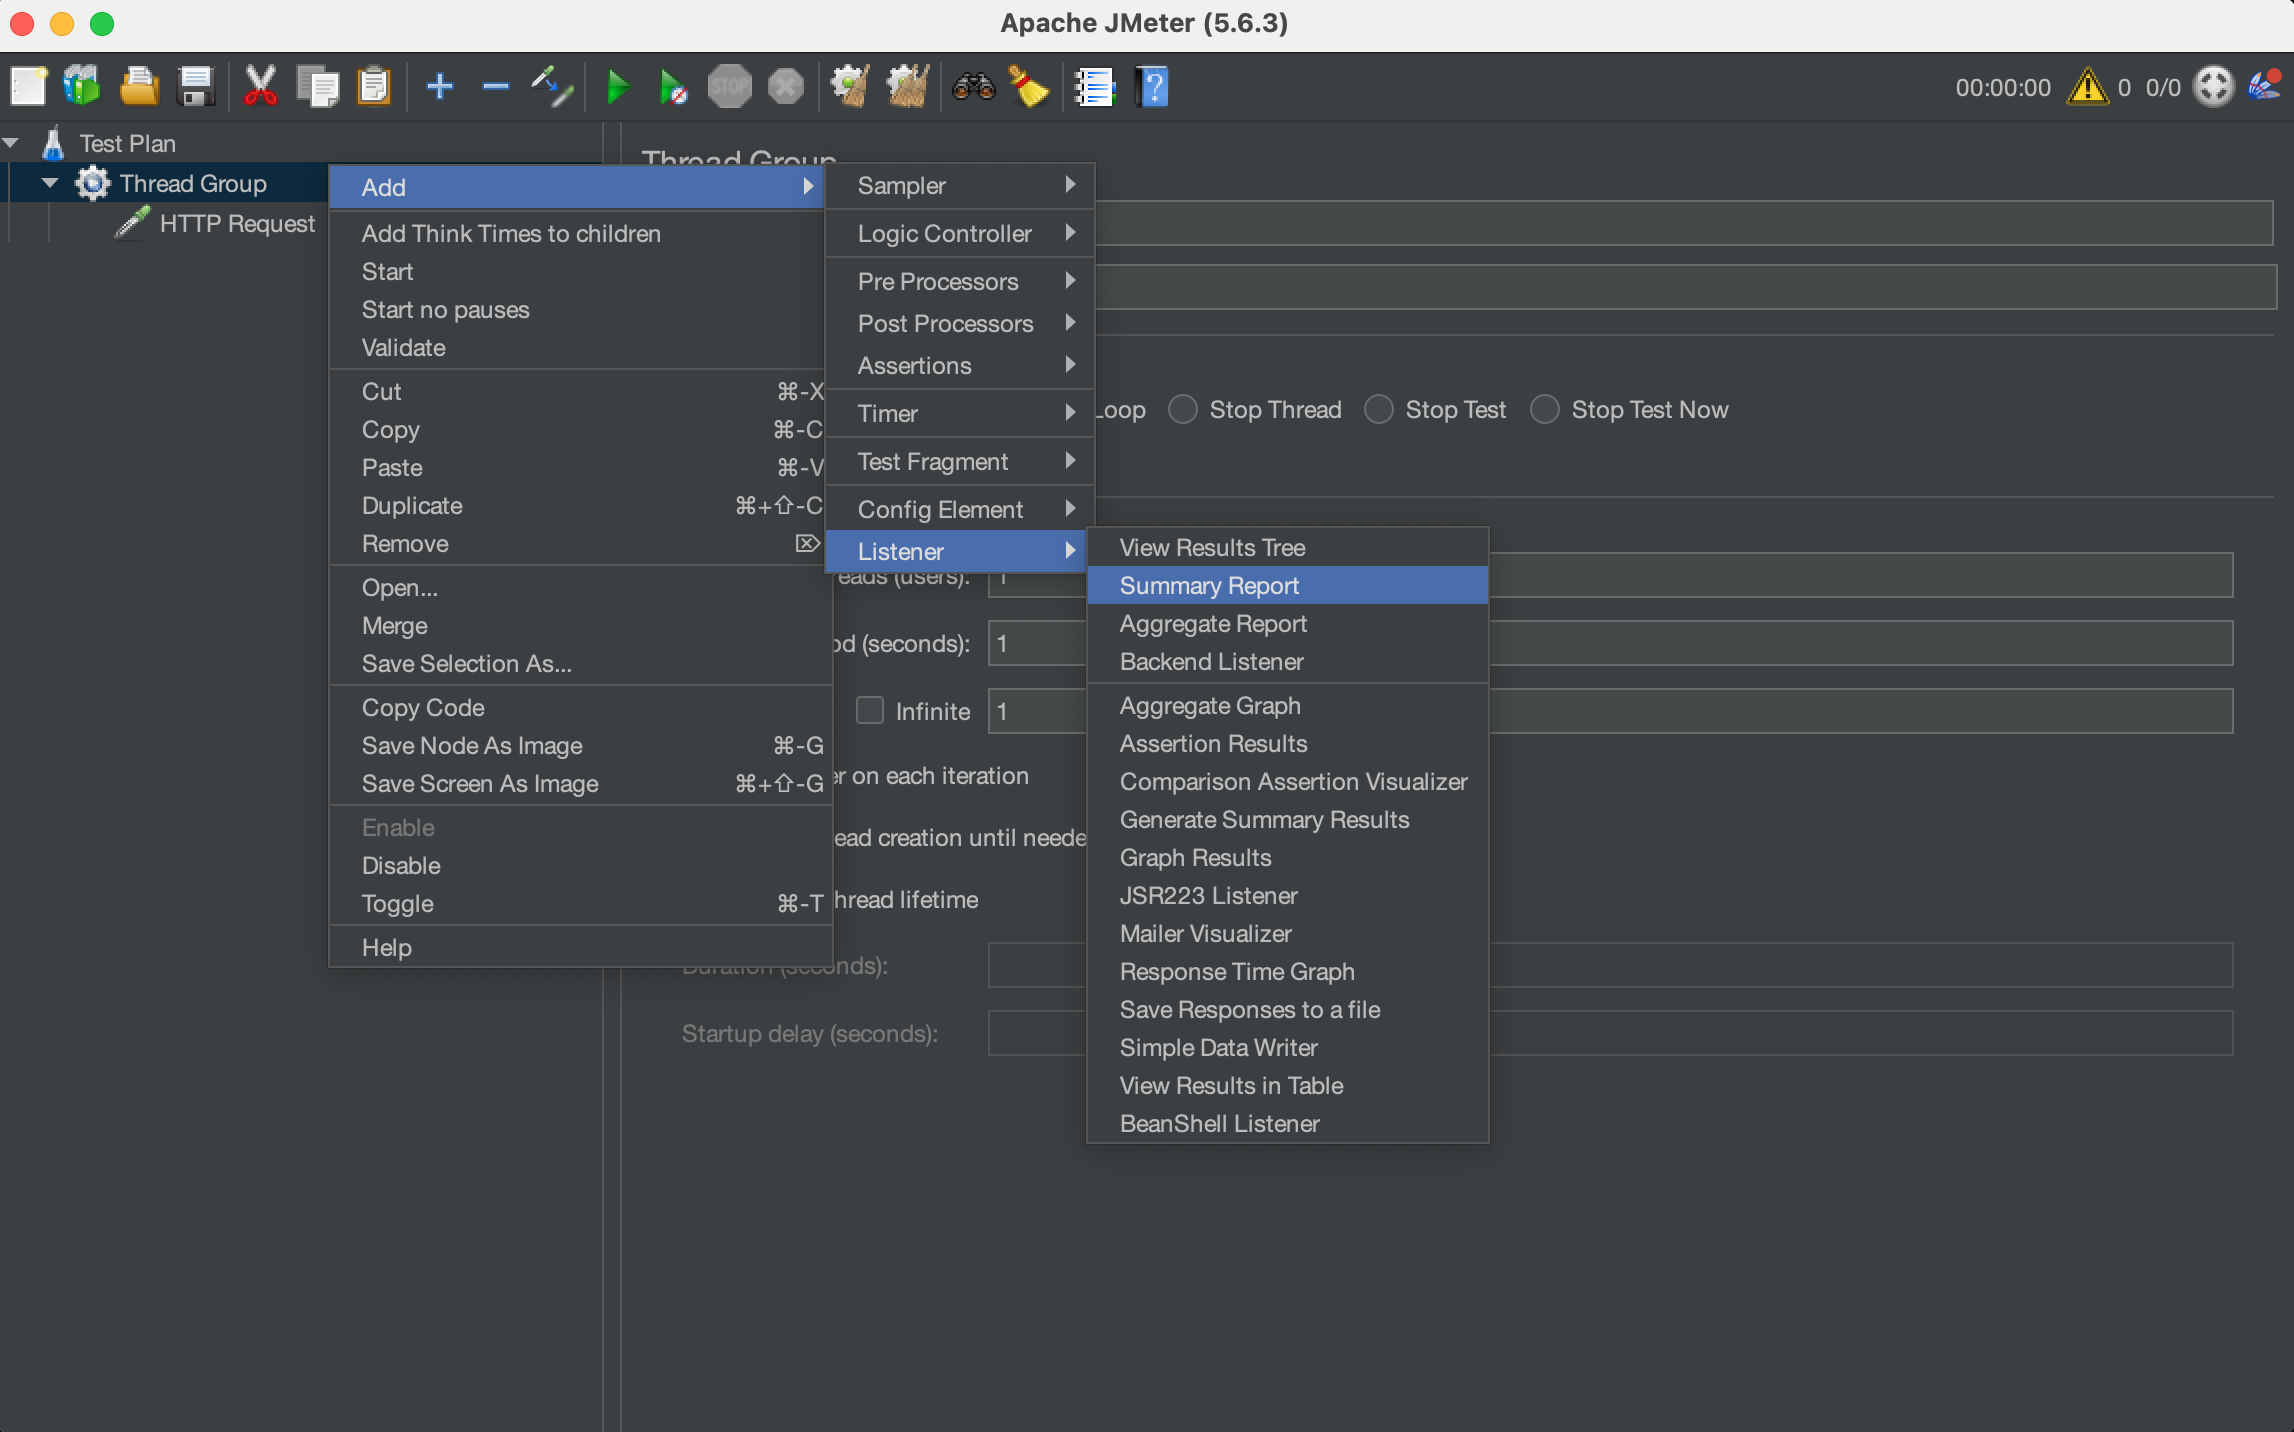
Task: Collapse the Test Plan tree node
Action: pos(12,143)
